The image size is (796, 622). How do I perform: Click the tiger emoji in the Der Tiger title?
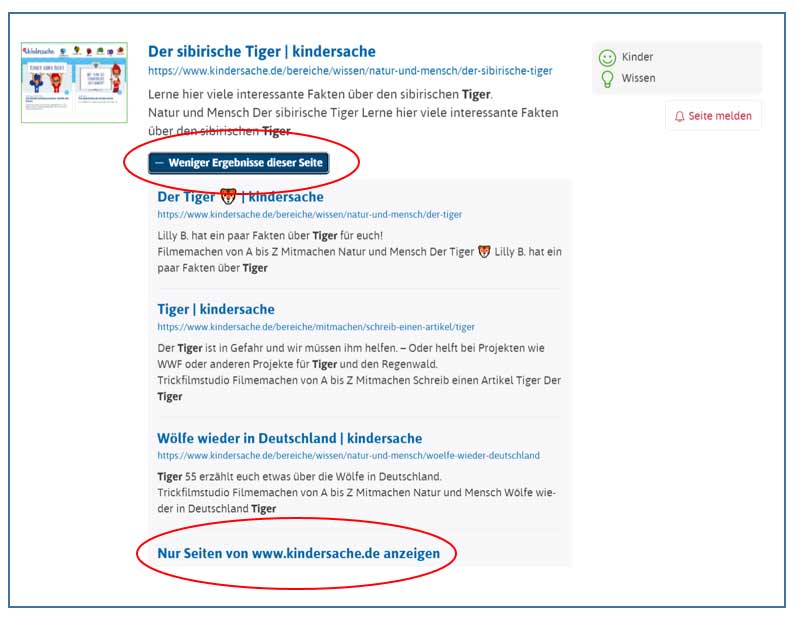click(227, 197)
